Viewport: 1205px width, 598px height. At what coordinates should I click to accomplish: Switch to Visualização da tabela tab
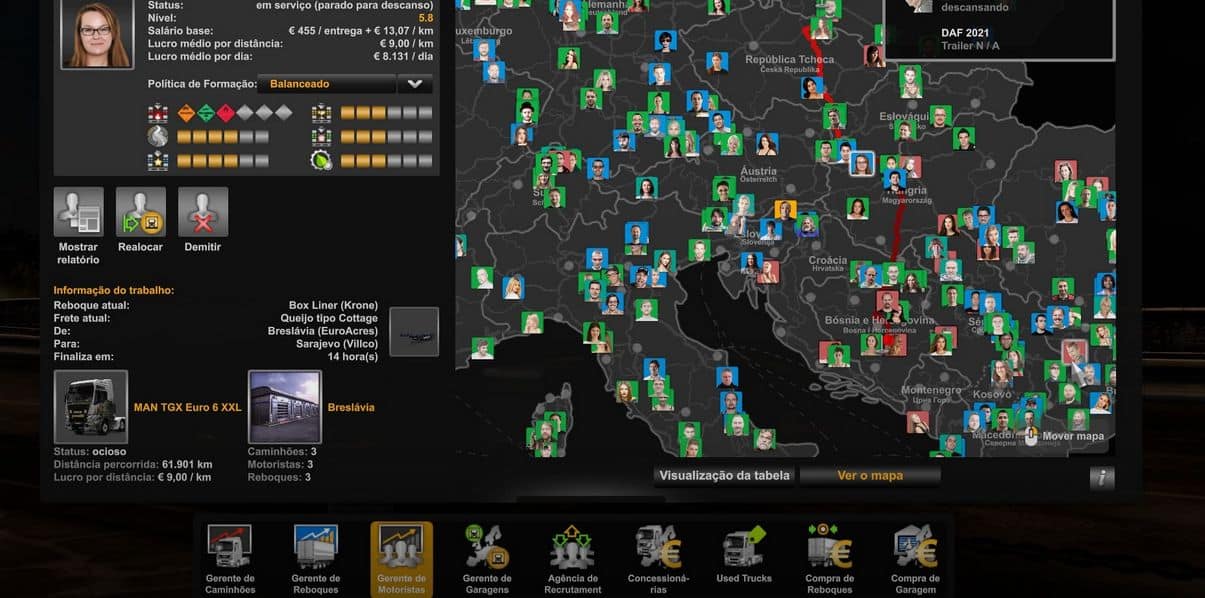tap(725, 476)
